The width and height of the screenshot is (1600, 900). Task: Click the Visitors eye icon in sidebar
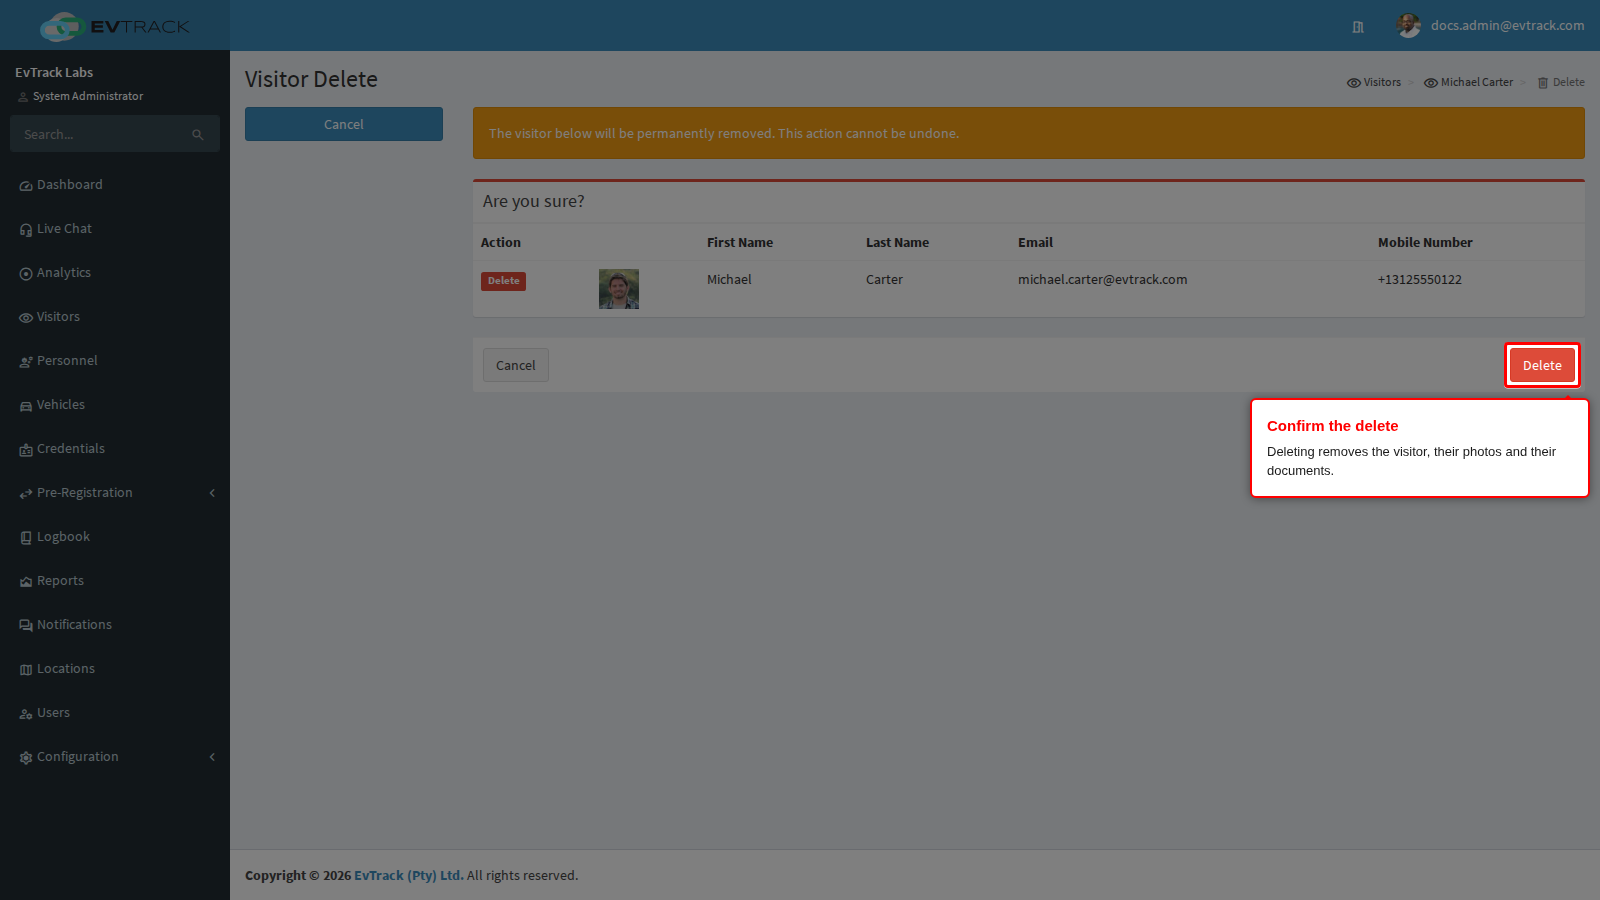point(26,318)
